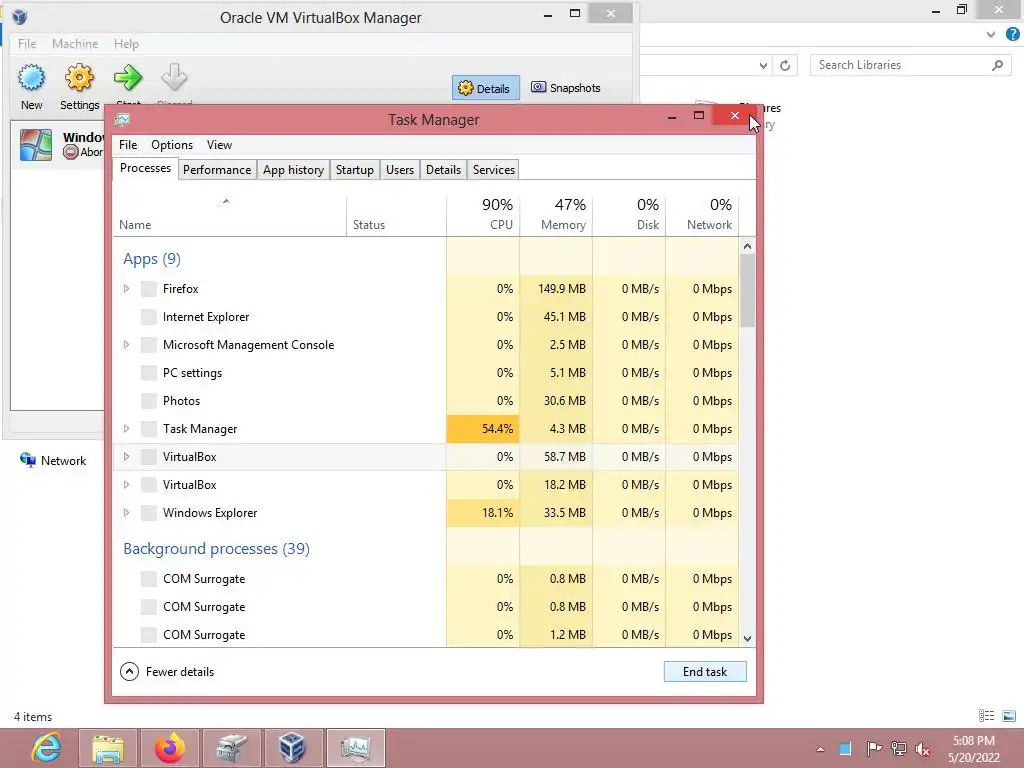1024x768 pixels.
Task: Click the Management Console taskbar icon
Action: [231, 748]
